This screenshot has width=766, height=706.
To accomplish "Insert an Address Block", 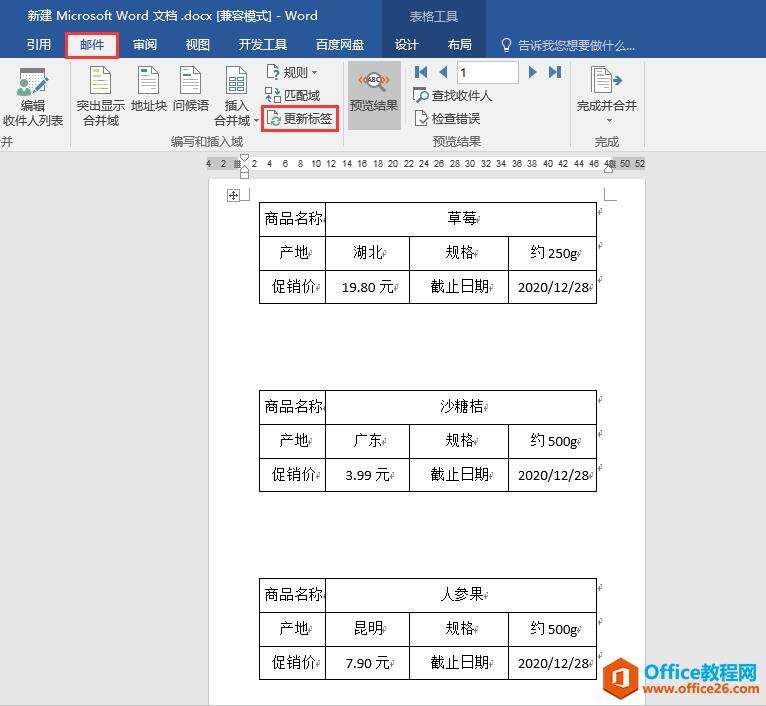I will tap(149, 90).
